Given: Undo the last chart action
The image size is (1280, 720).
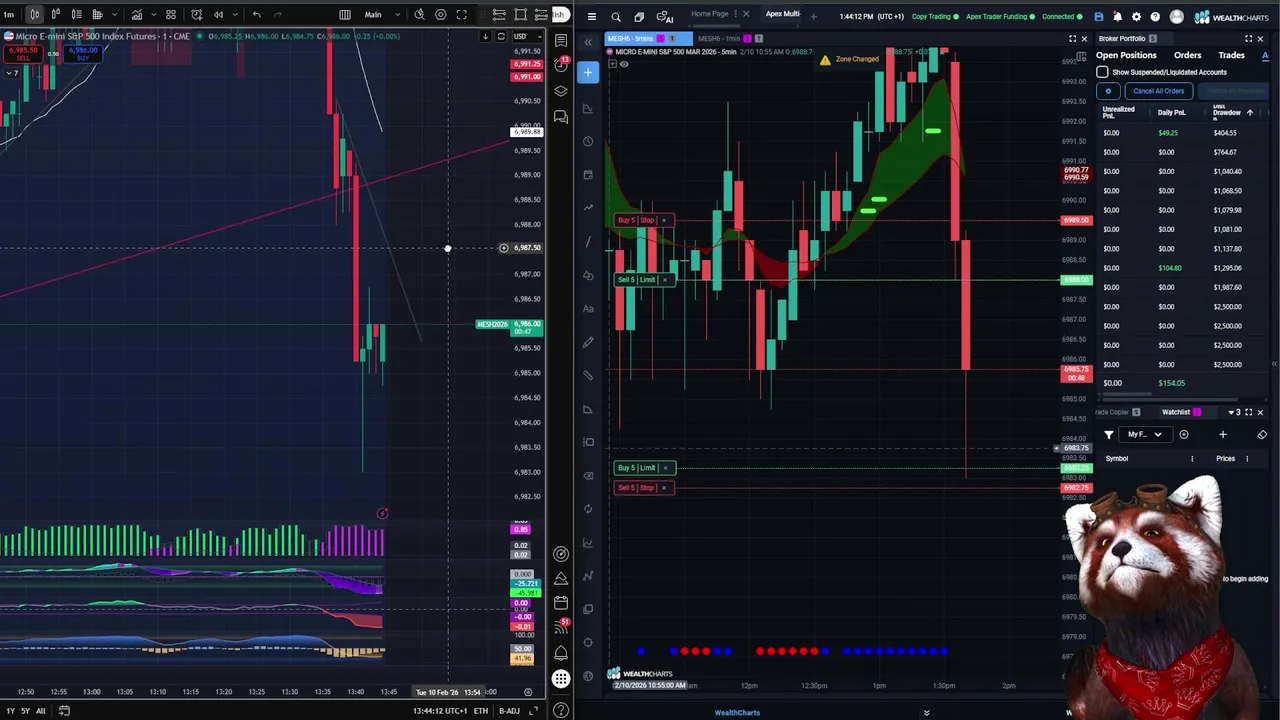Looking at the screenshot, I should [x=257, y=14].
